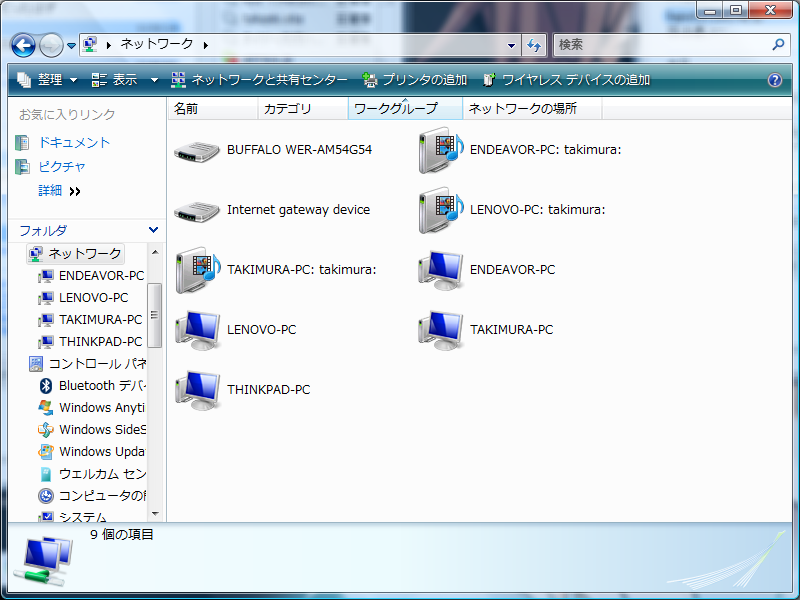This screenshot has height=600, width=800.
Task: Click the 詳細 more links item
Action: click(x=59, y=191)
